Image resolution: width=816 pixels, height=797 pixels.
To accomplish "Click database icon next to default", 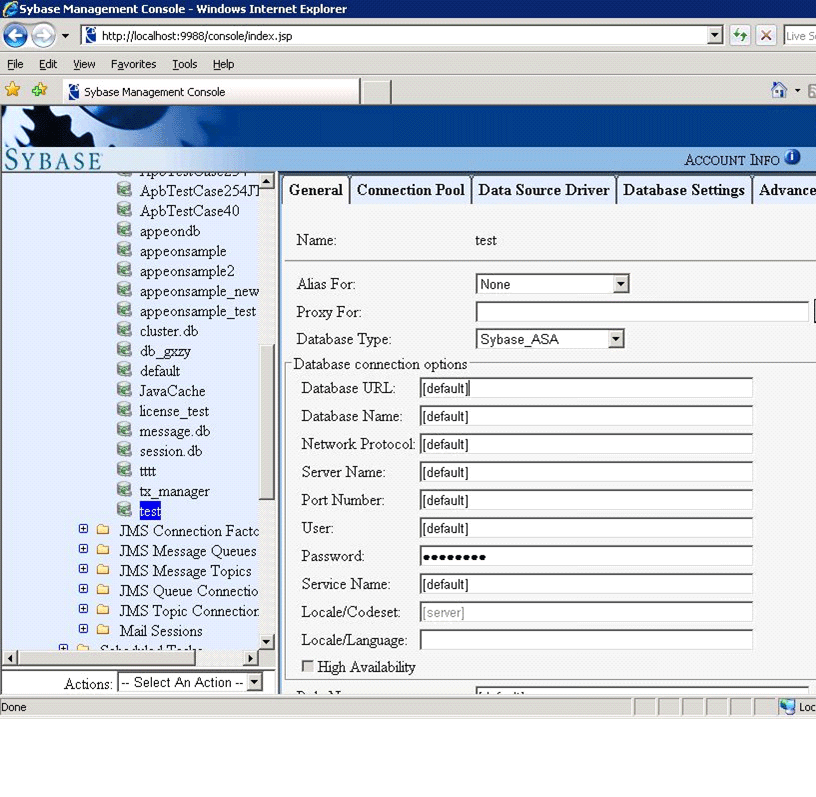I will pyautogui.click(x=124, y=370).
